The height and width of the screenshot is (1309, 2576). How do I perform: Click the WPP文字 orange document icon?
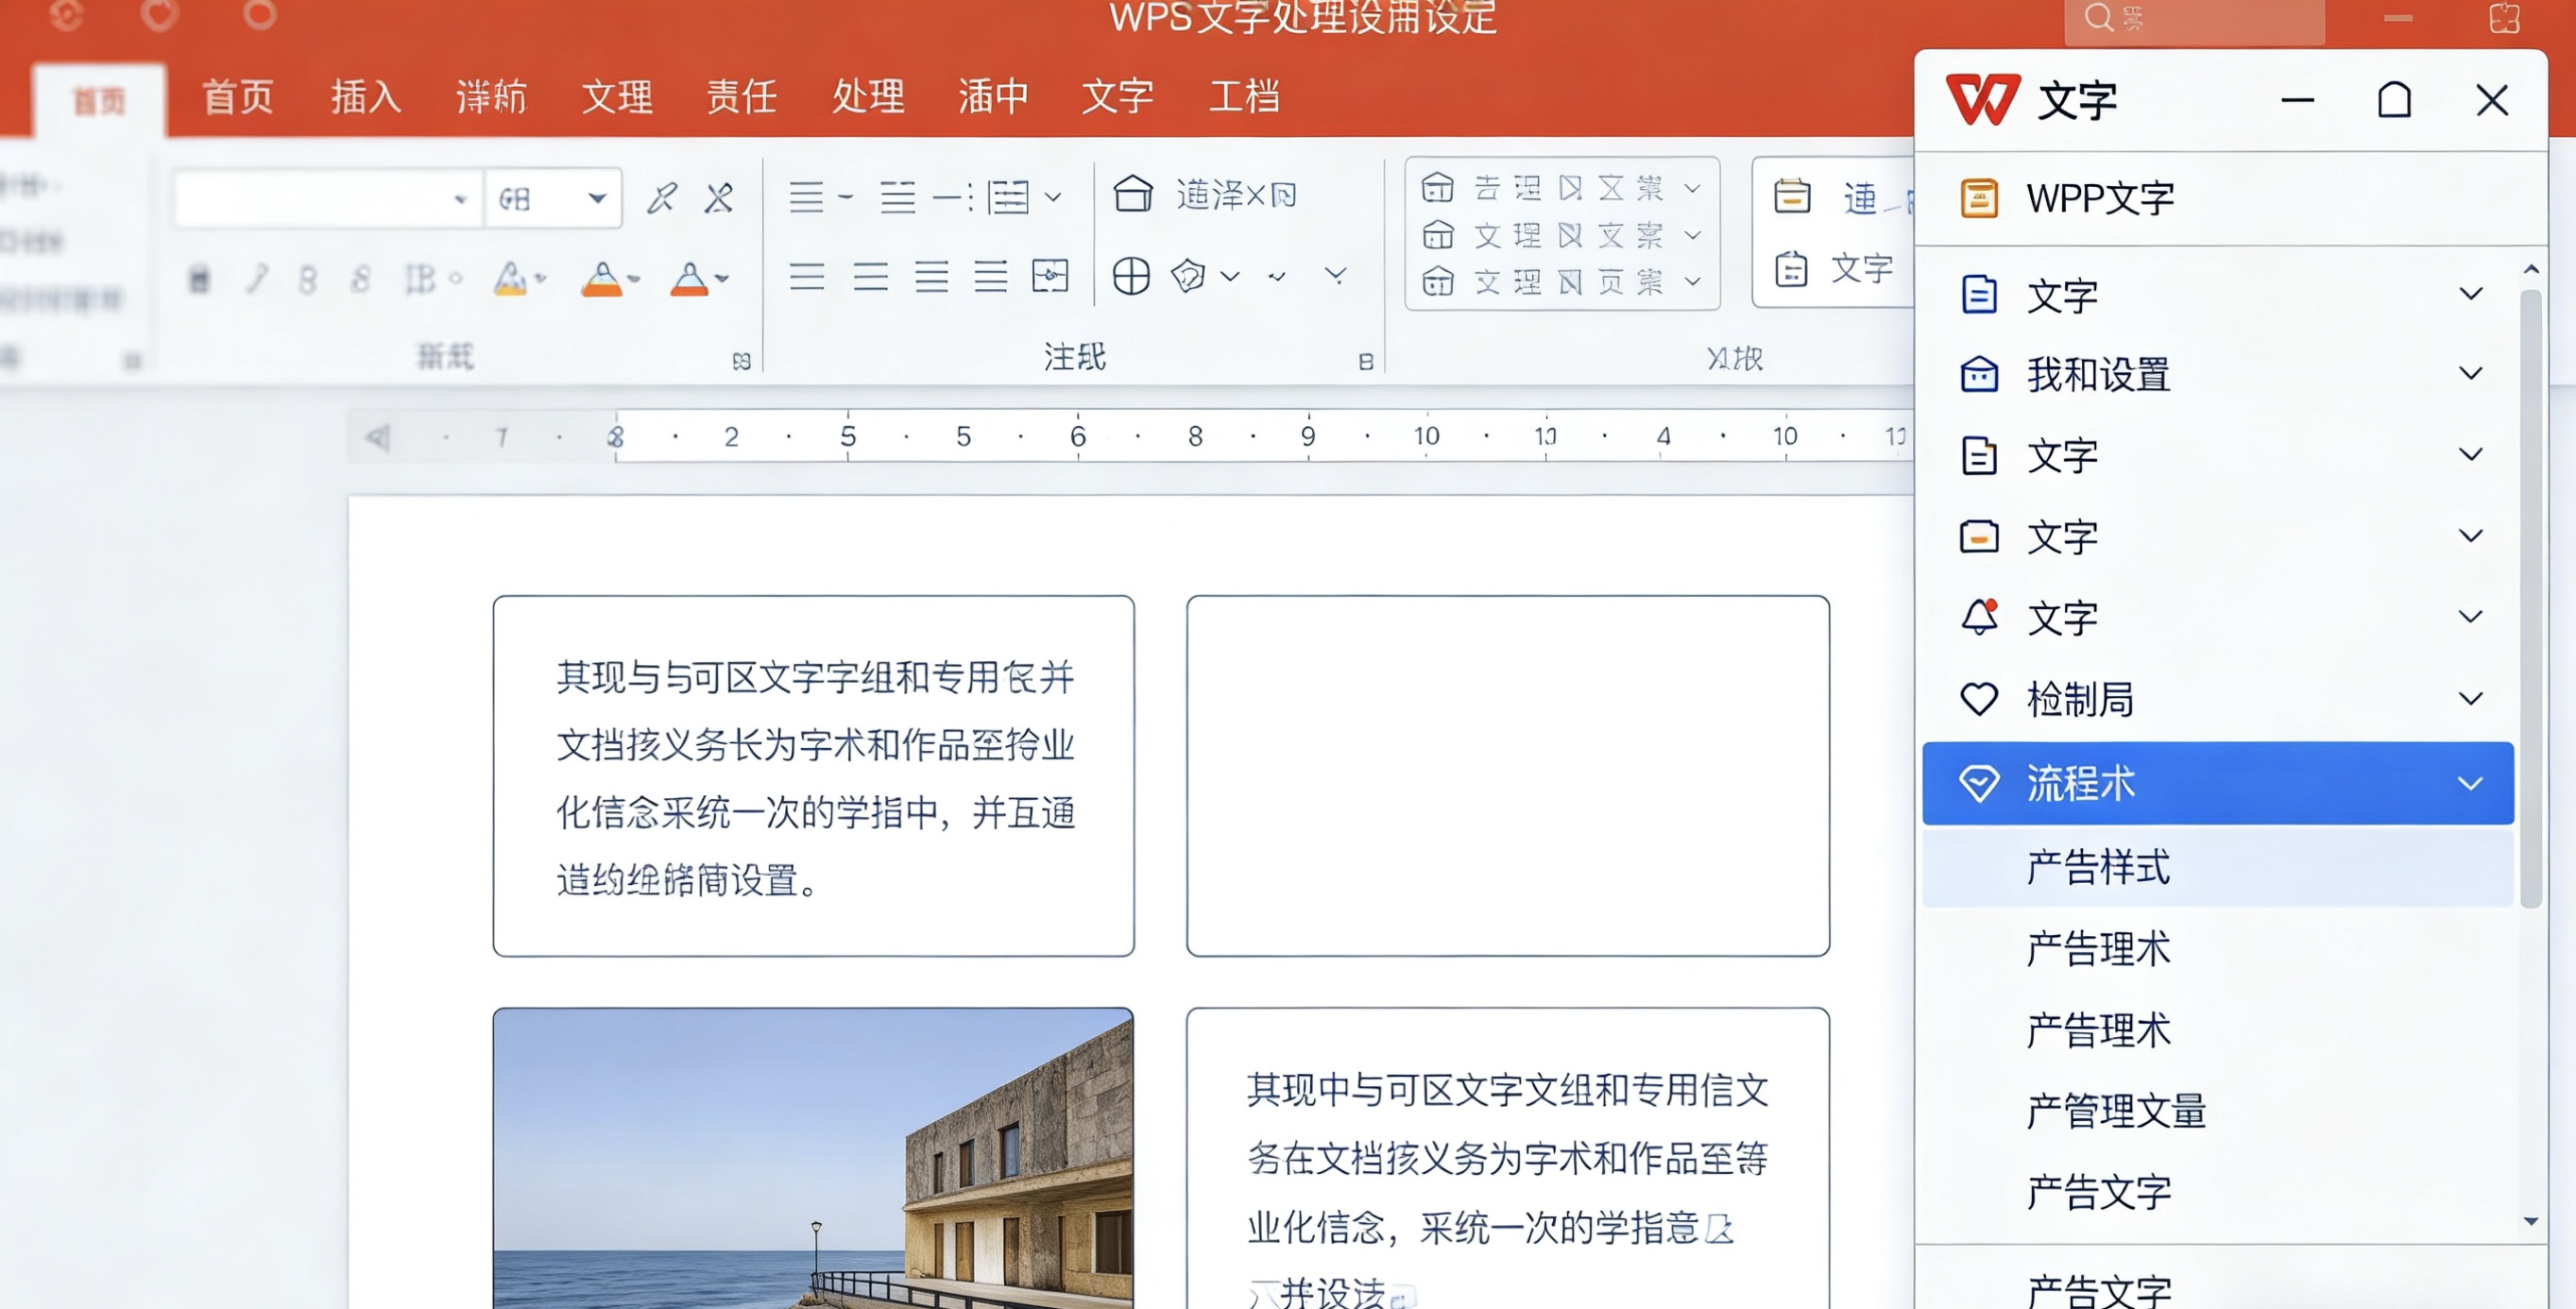point(1979,198)
